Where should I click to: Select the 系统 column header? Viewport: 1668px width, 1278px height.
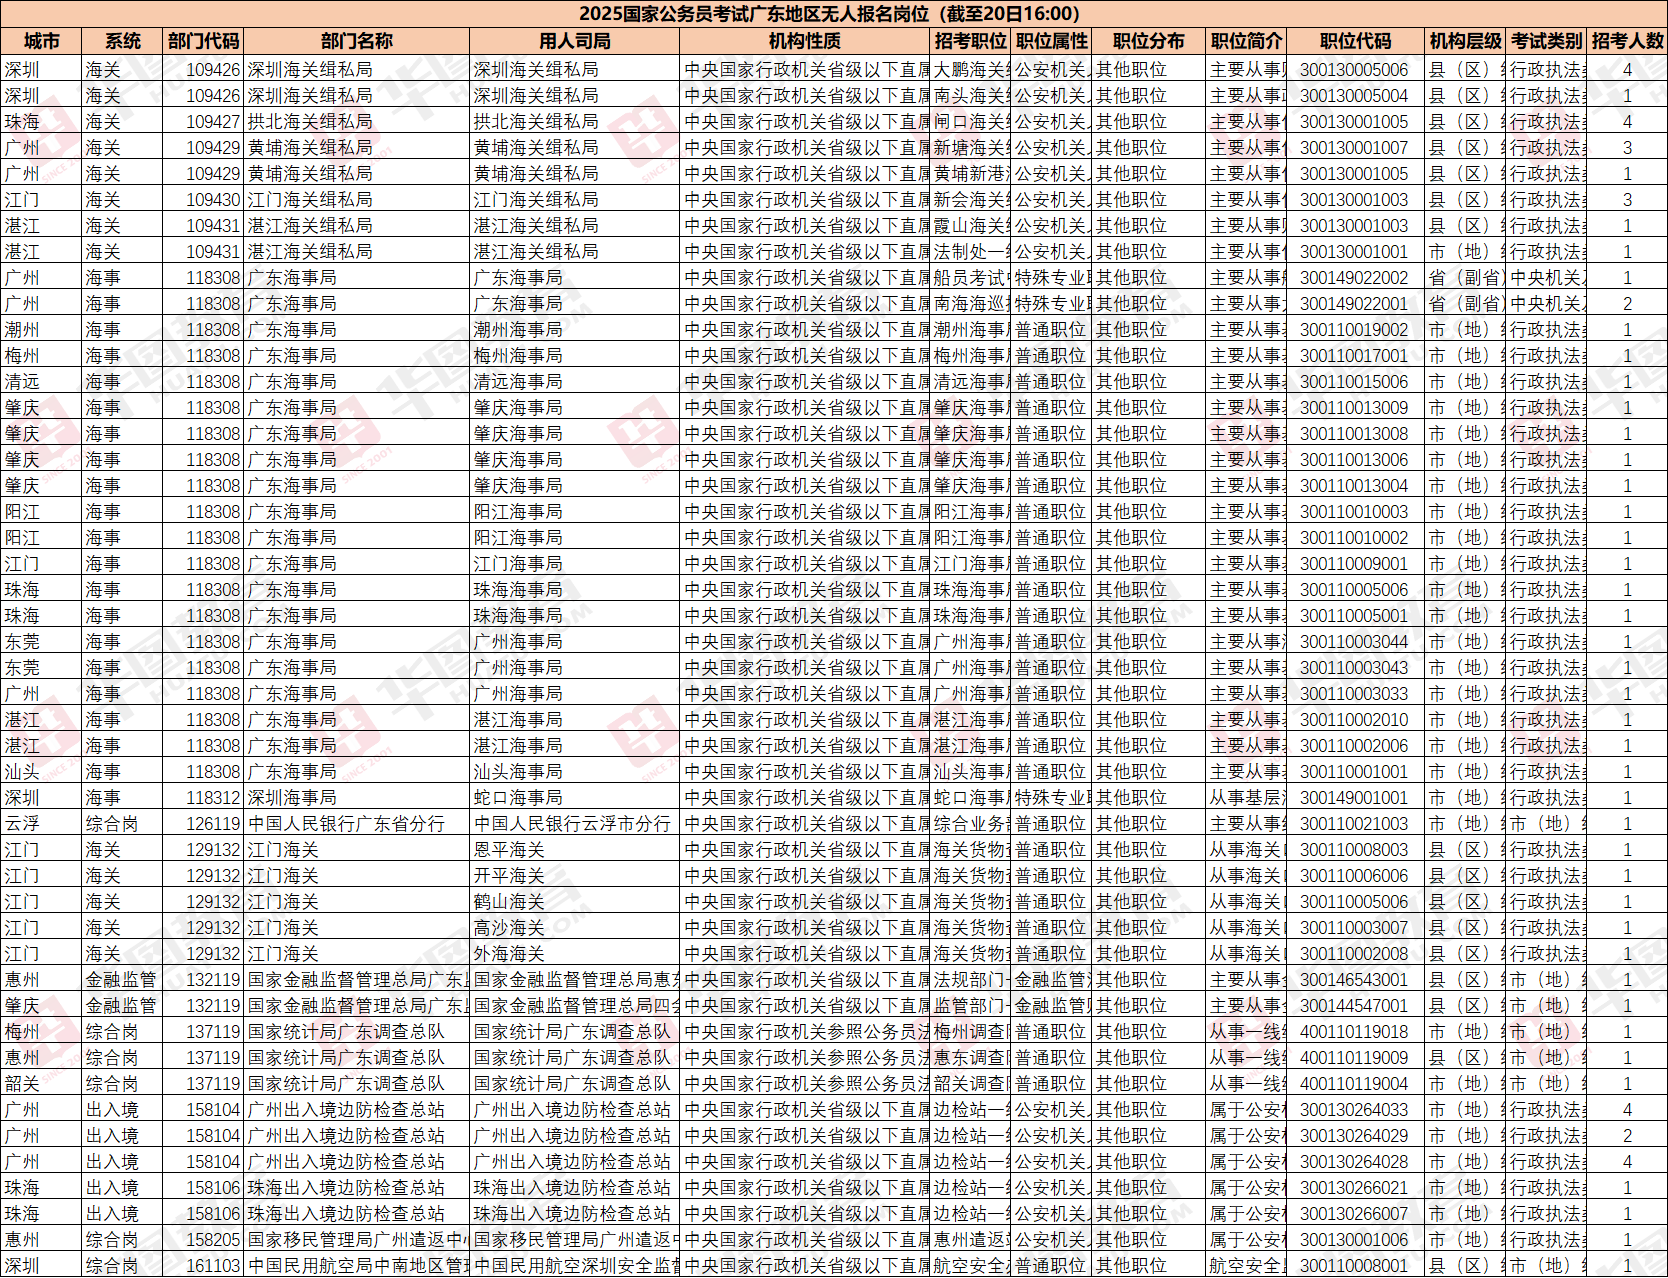[x=122, y=41]
